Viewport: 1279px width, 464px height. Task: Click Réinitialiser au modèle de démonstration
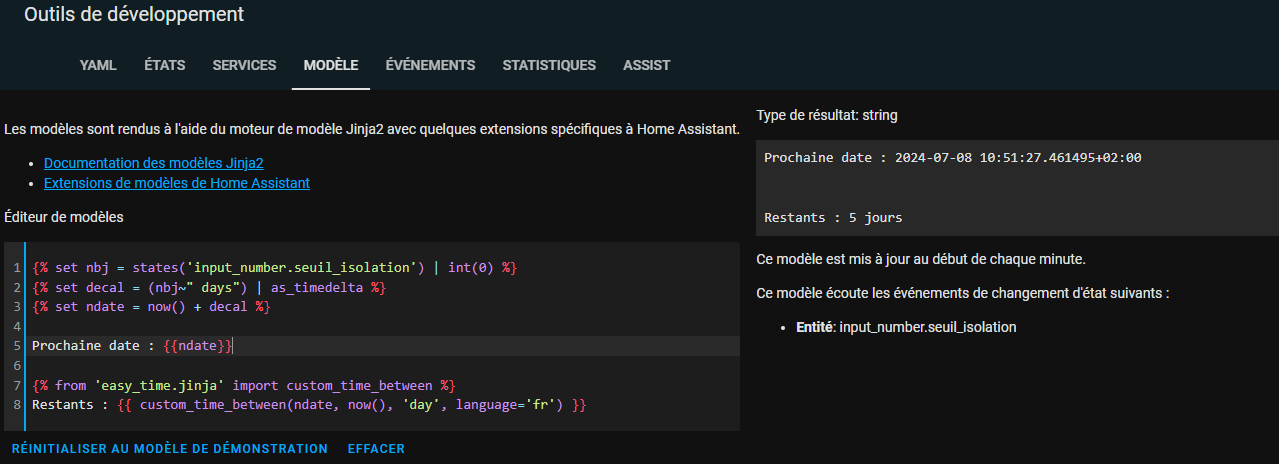pyautogui.click(x=170, y=449)
